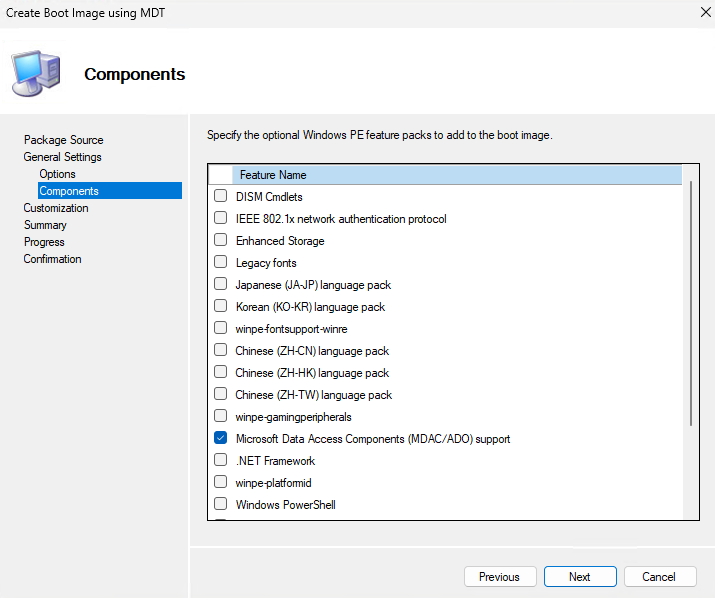The width and height of the screenshot is (715, 598).
Task: Select the Summary step in sidebar
Action: [45, 225]
